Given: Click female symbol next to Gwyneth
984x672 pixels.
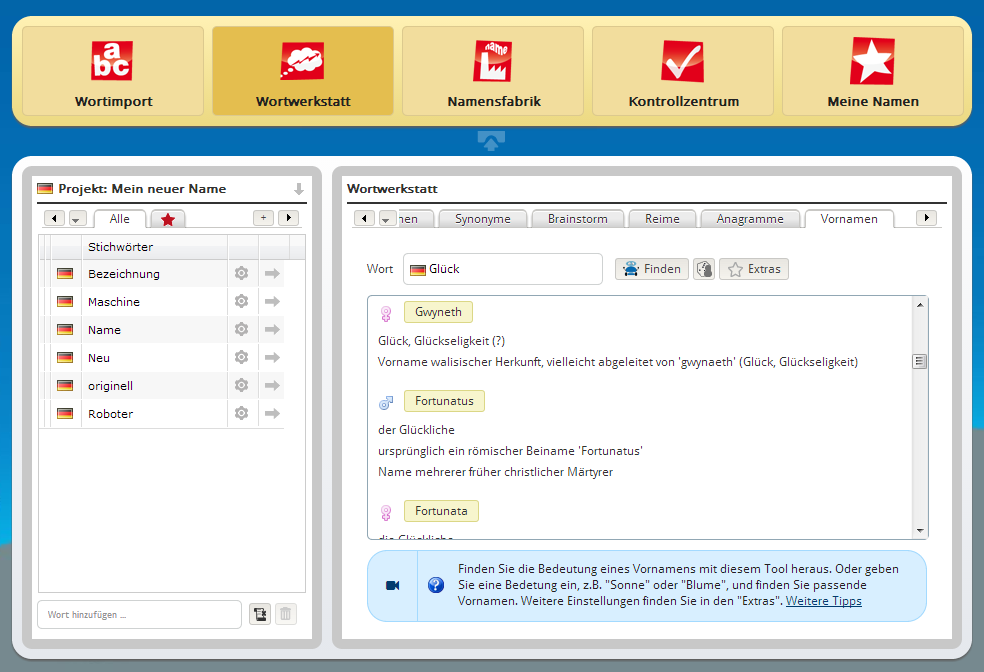Looking at the screenshot, I should tap(386, 313).
